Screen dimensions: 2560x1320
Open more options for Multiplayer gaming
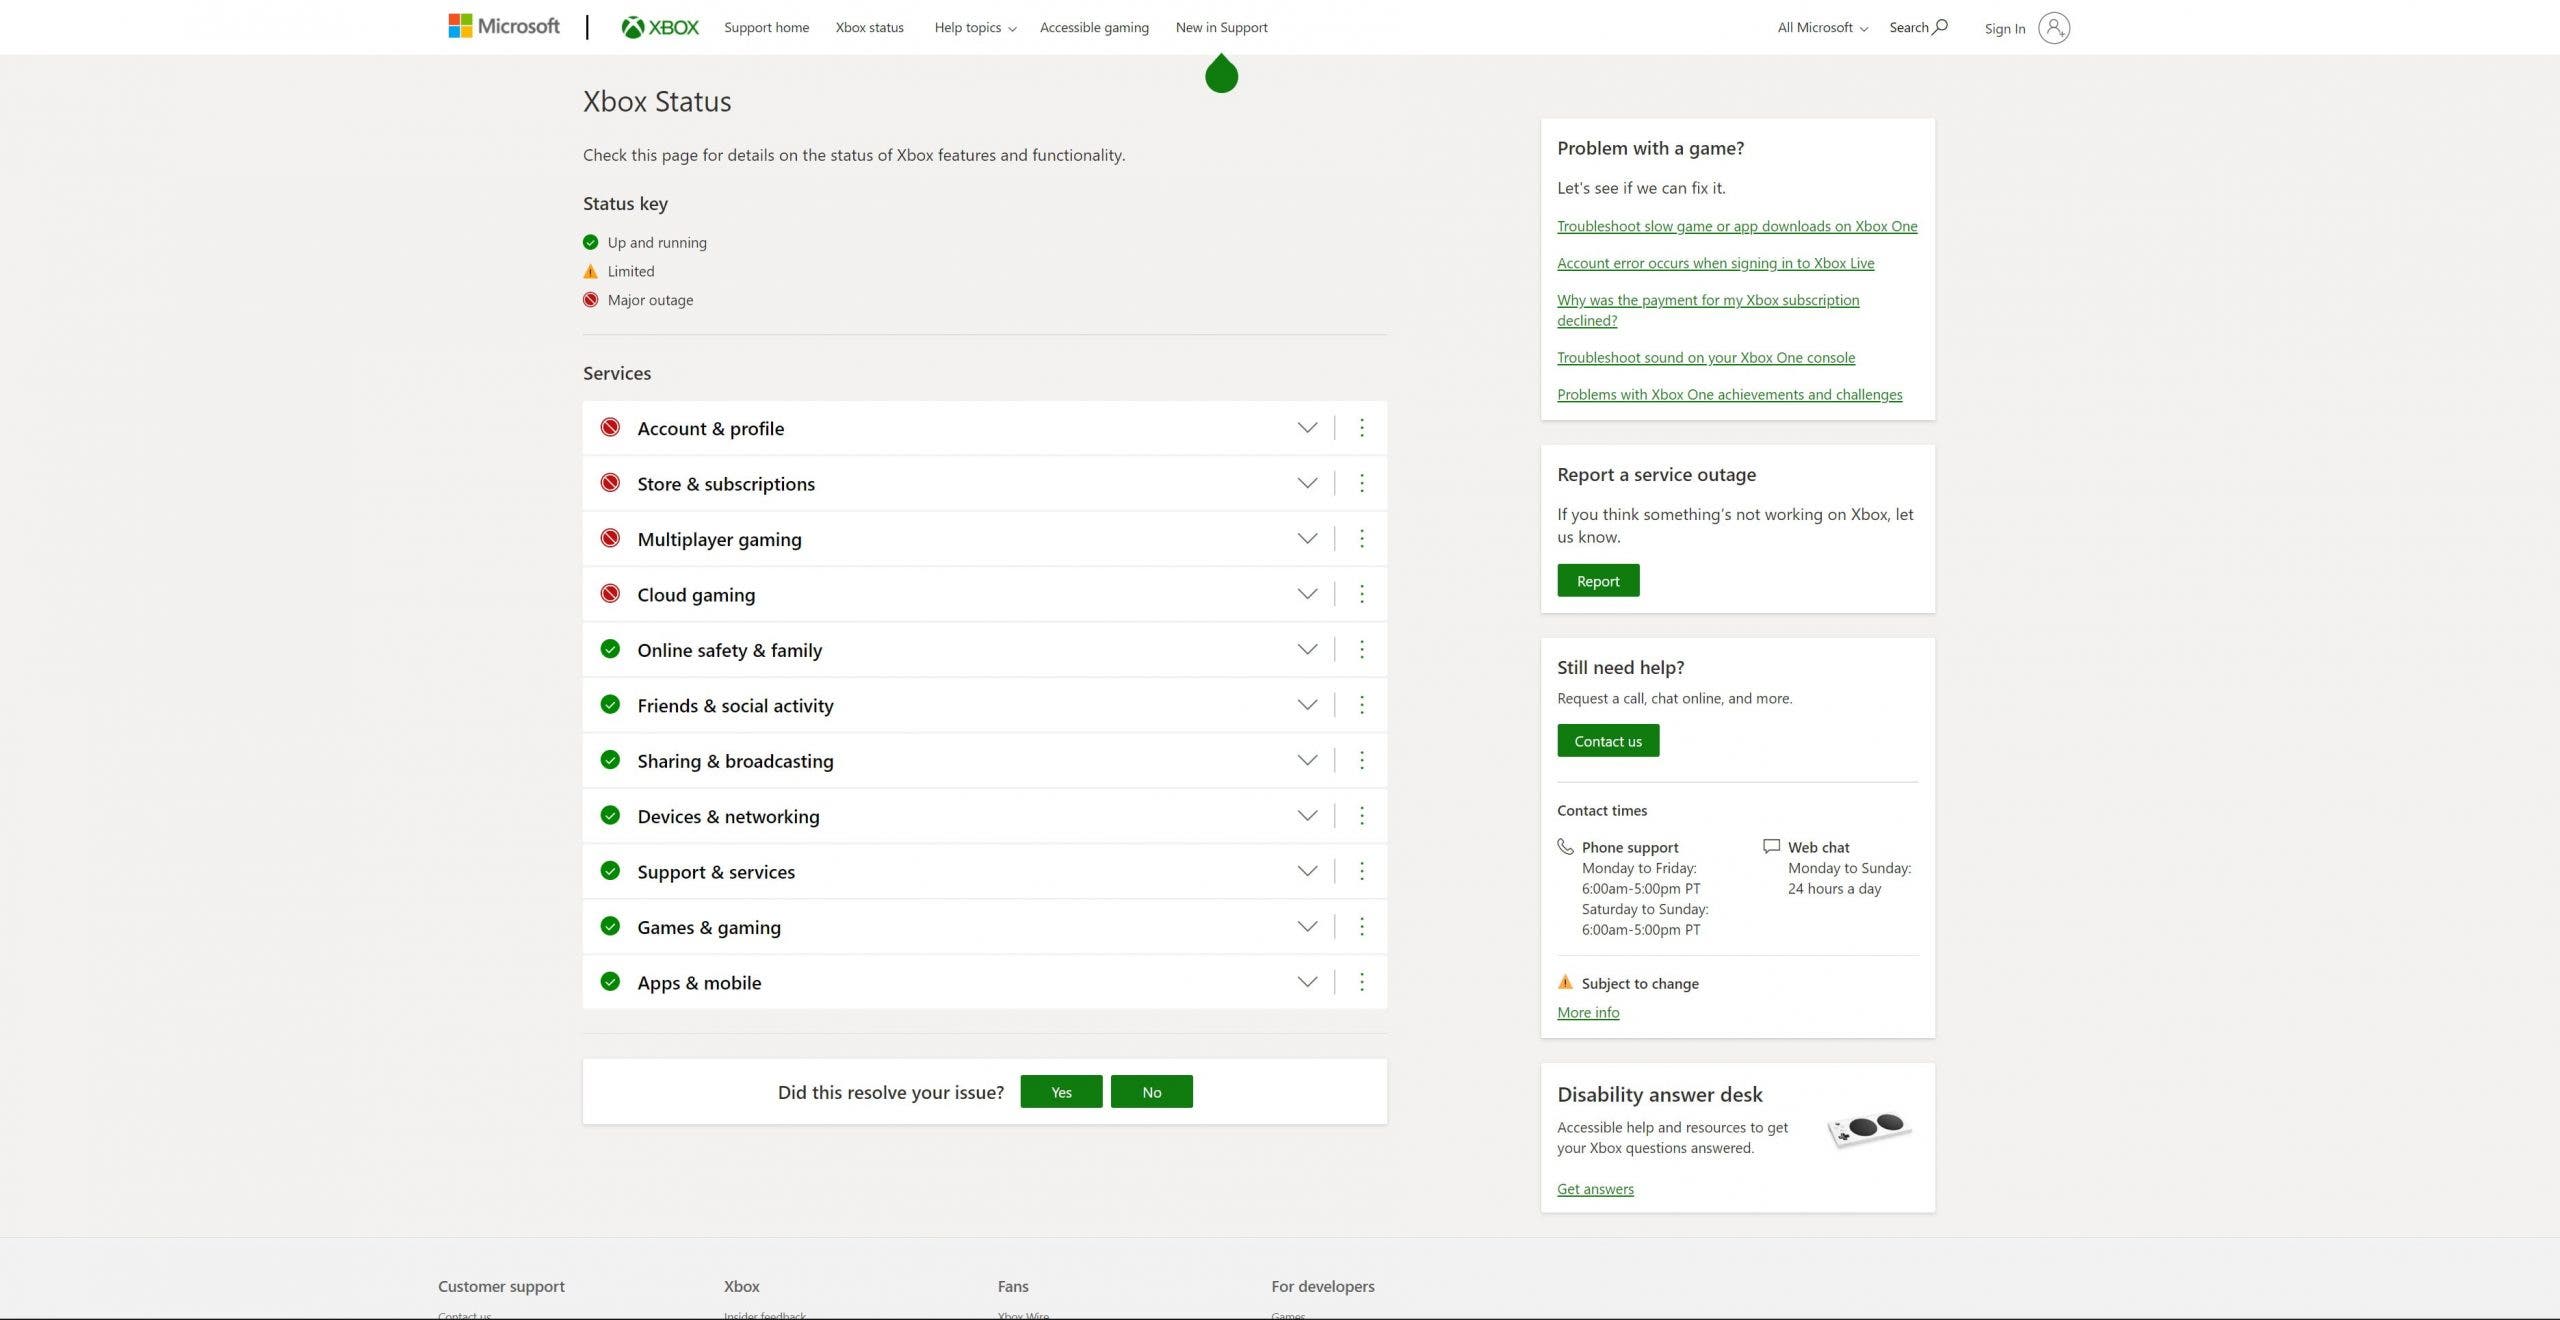tap(1361, 539)
